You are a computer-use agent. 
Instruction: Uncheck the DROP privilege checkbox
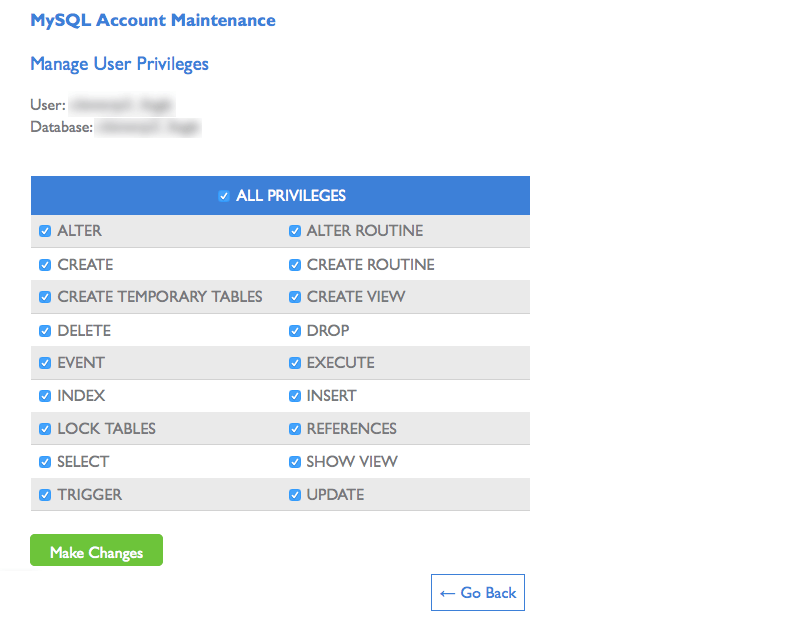[295, 331]
